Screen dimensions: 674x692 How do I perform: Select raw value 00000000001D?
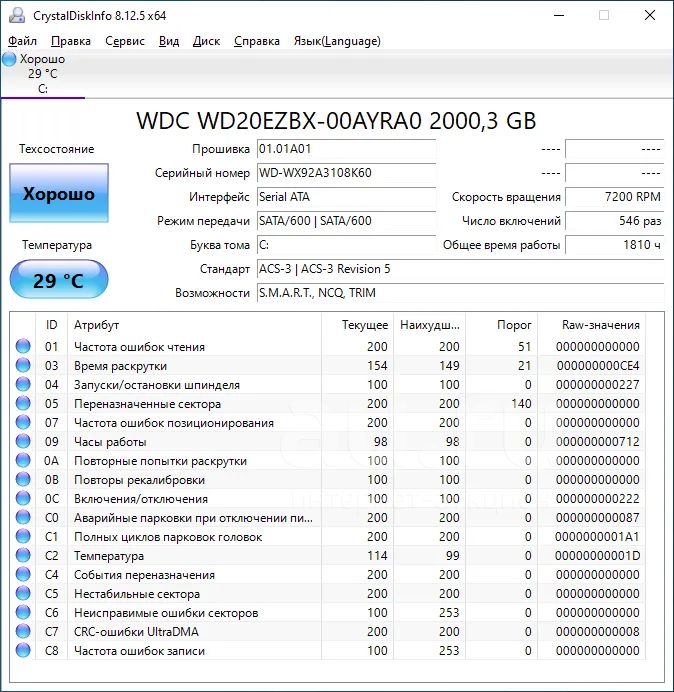(597, 556)
